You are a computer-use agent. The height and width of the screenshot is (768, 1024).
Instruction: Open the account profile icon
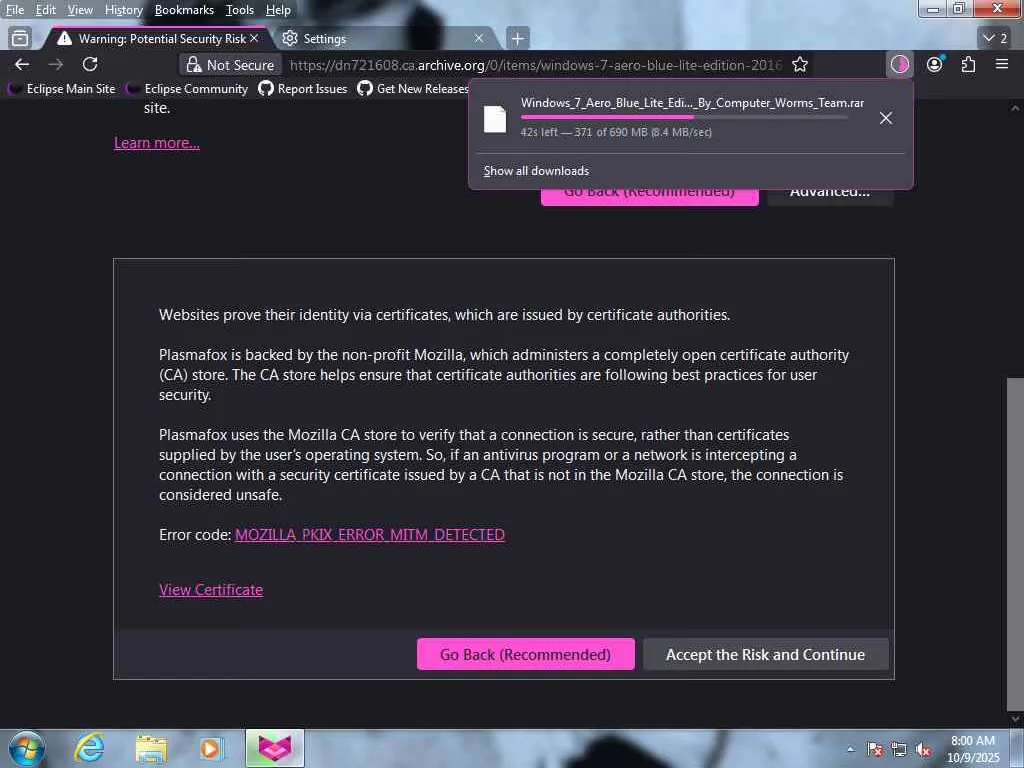[x=935, y=65]
